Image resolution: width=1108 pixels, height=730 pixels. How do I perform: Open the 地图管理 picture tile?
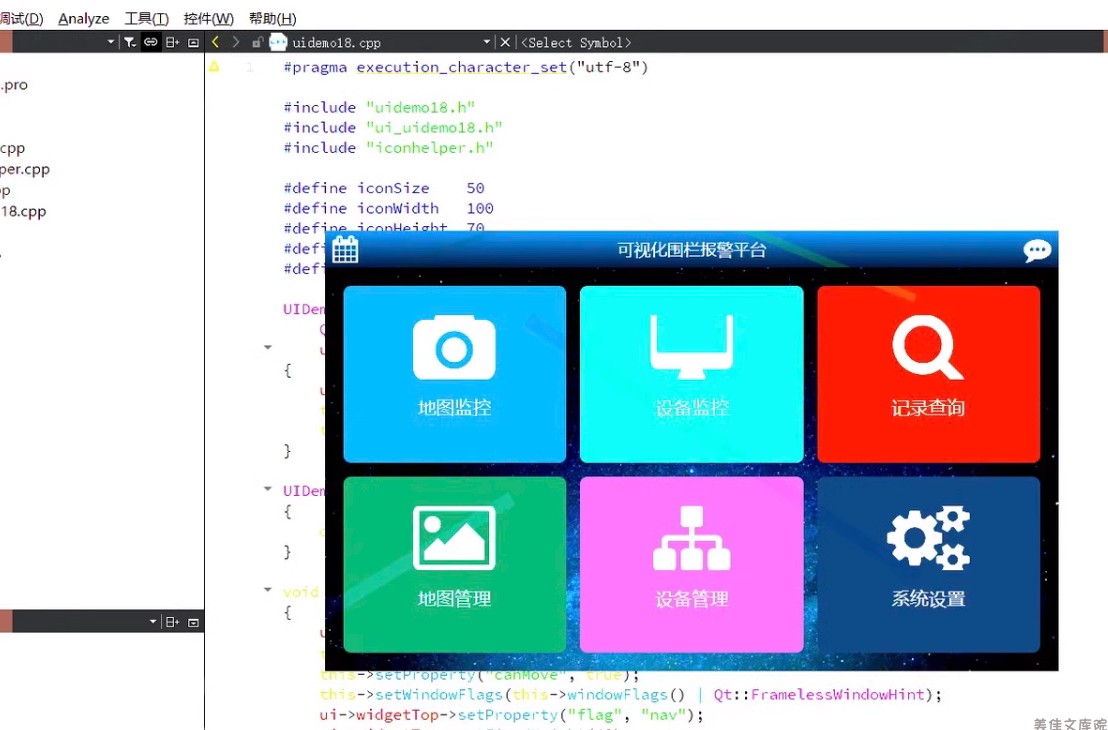[x=454, y=564]
